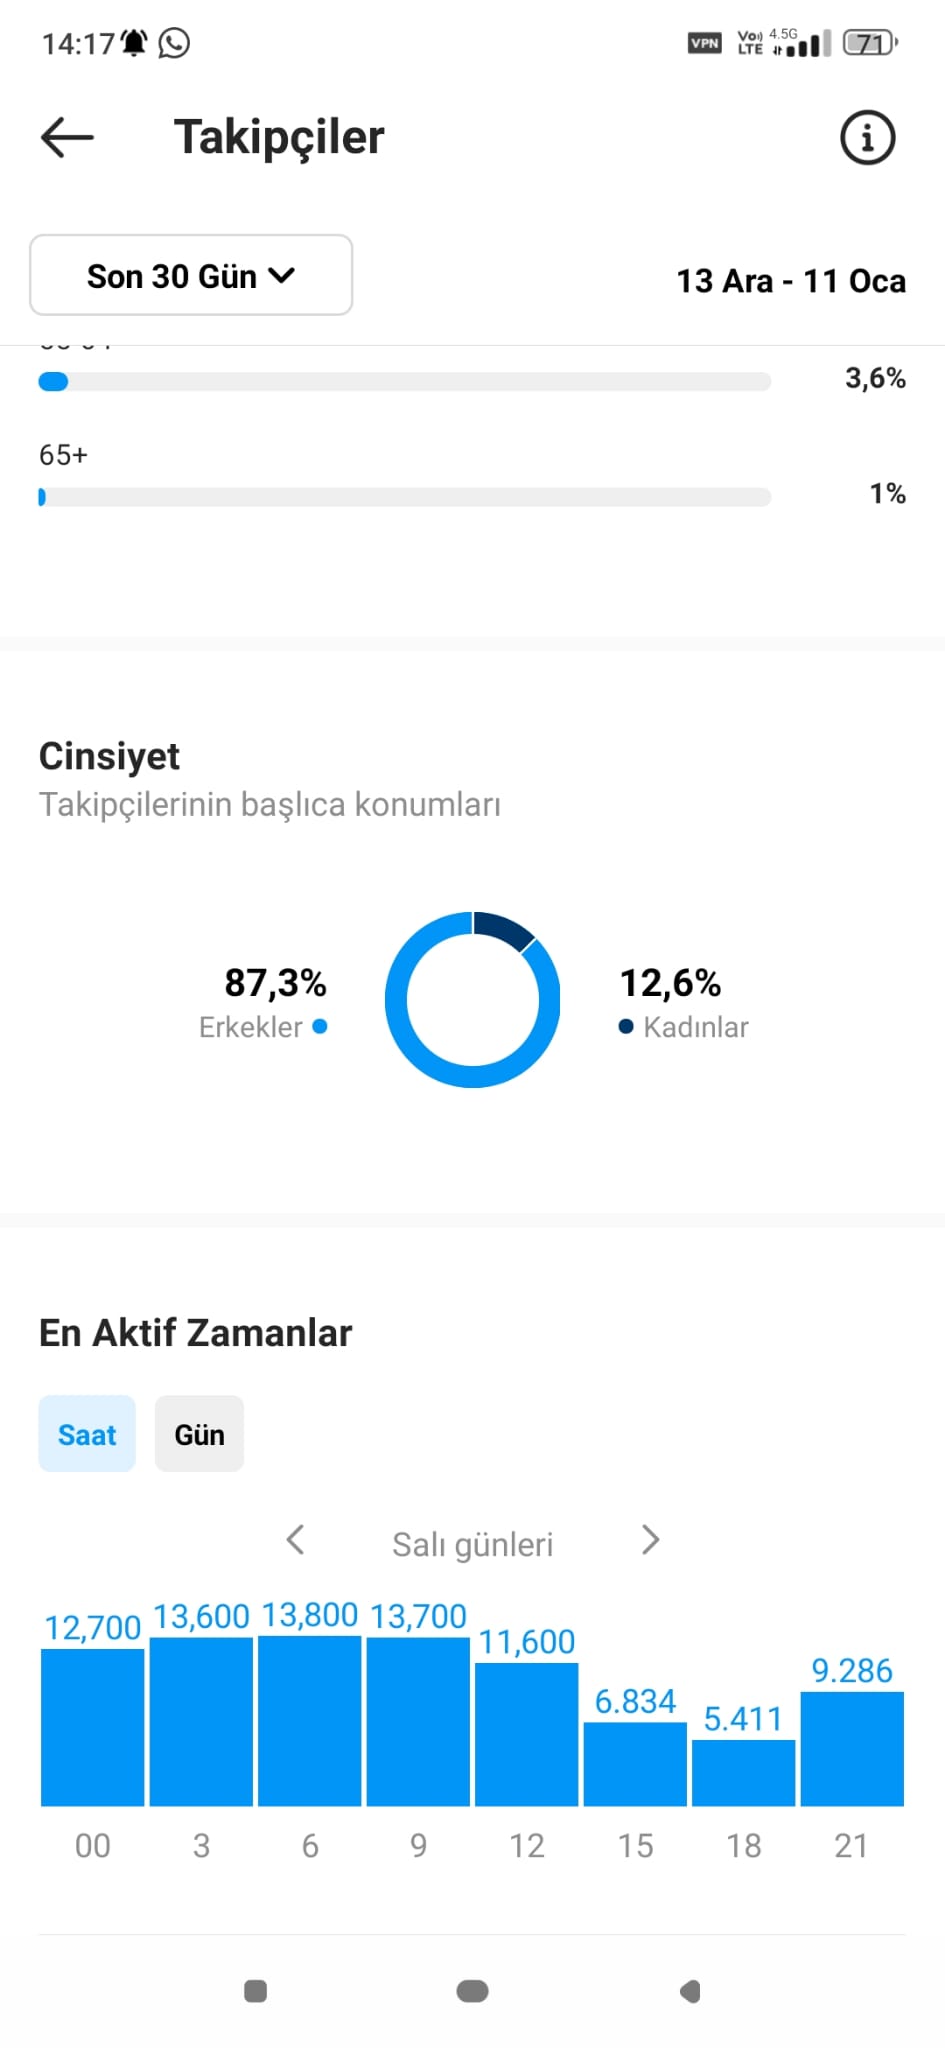The width and height of the screenshot is (945, 2048).
Task: Tap the 5.411 bar at hour 18
Action: 743,1772
